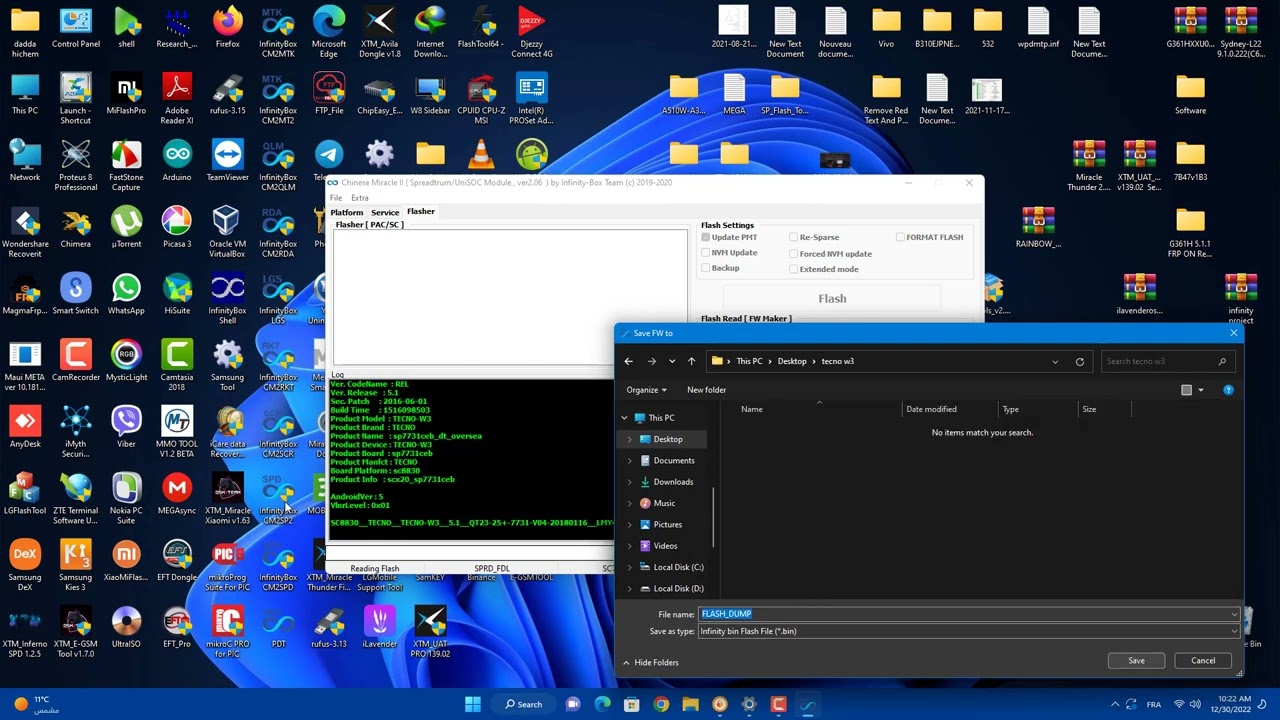Expand the Documents node in navigation tree

tap(630, 461)
